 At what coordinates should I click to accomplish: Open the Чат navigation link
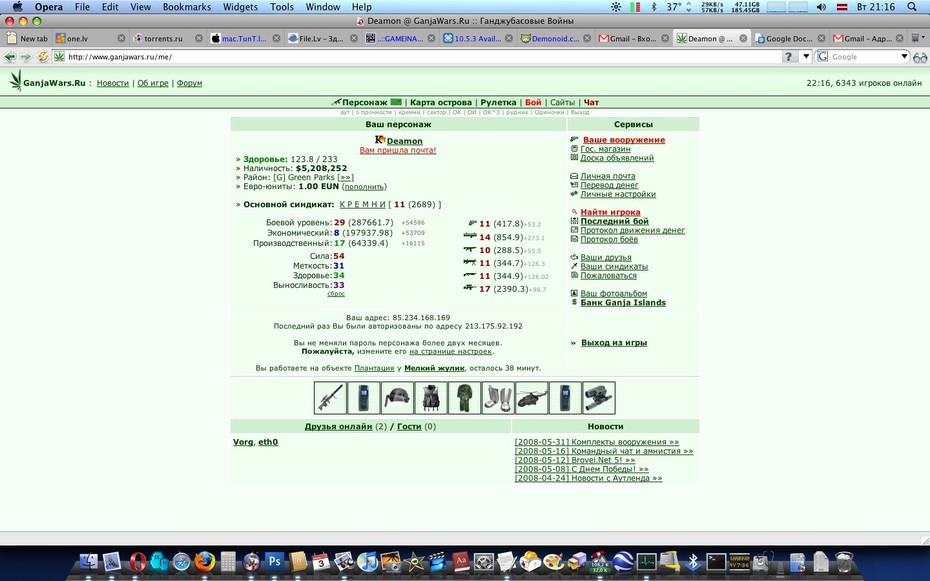click(x=591, y=103)
